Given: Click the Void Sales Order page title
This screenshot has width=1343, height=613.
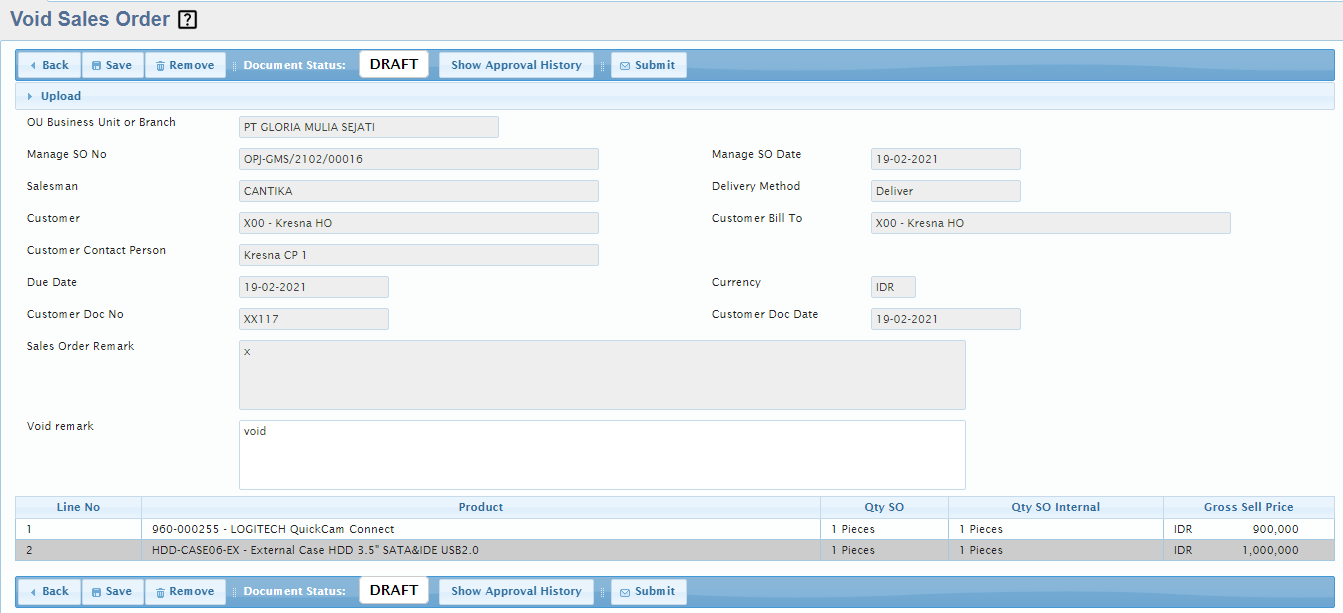Looking at the screenshot, I should (90, 19).
